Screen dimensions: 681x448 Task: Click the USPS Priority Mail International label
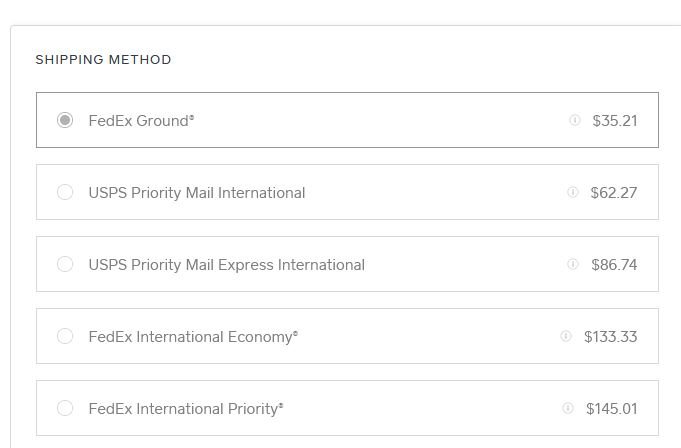click(x=197, y=193)
